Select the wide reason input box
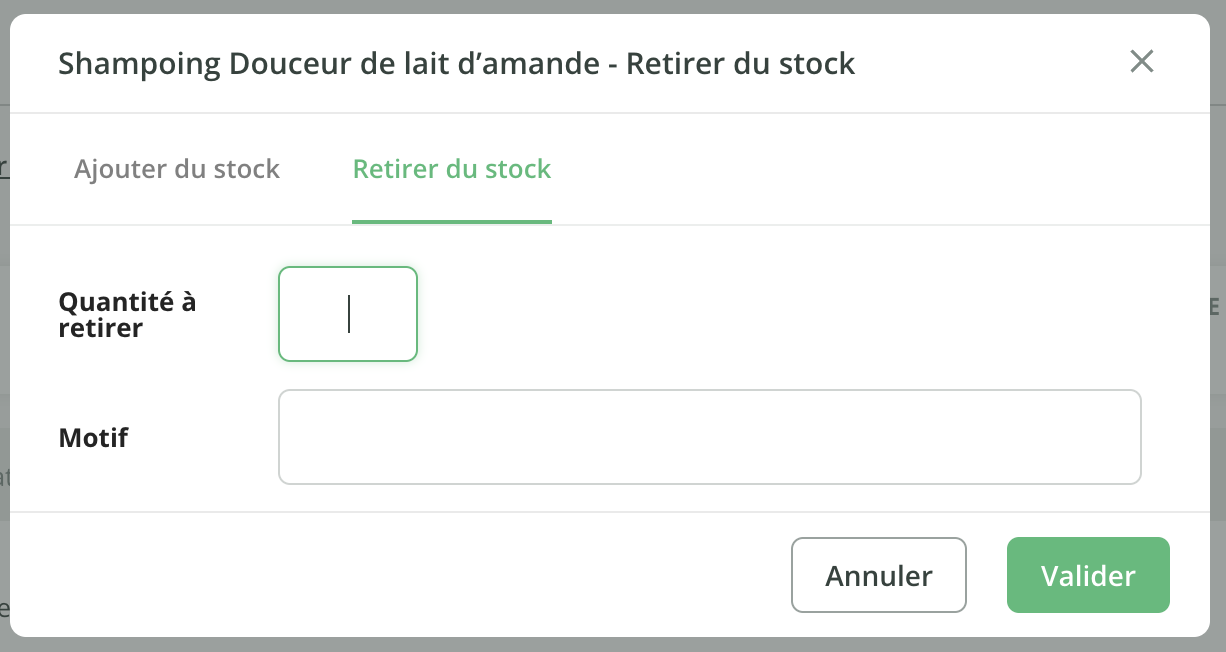1226x652 pixels. pos(709,437)
